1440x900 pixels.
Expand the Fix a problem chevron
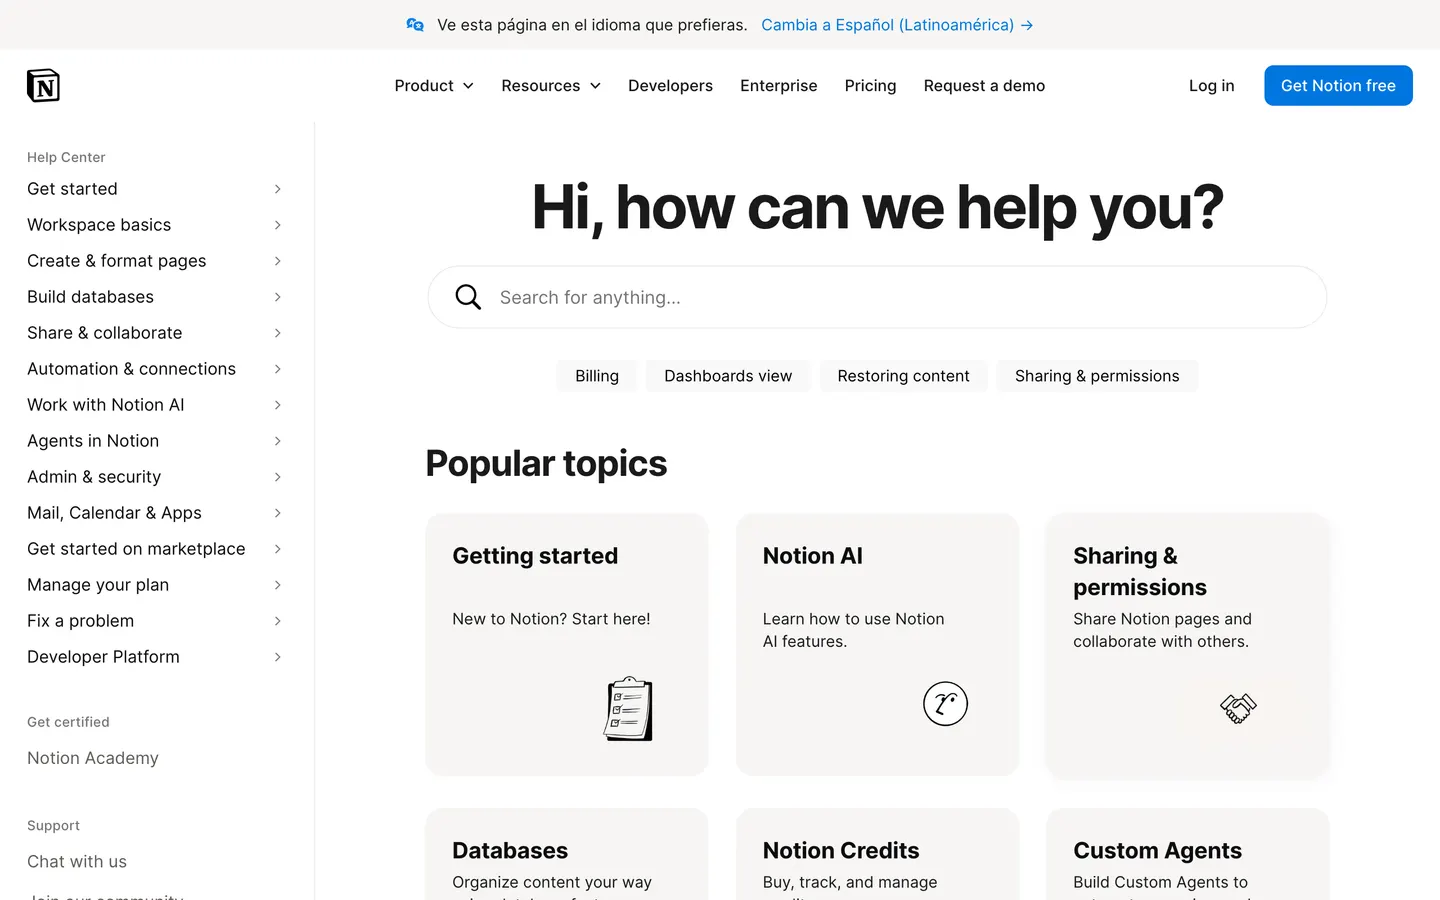pos(278,621)
